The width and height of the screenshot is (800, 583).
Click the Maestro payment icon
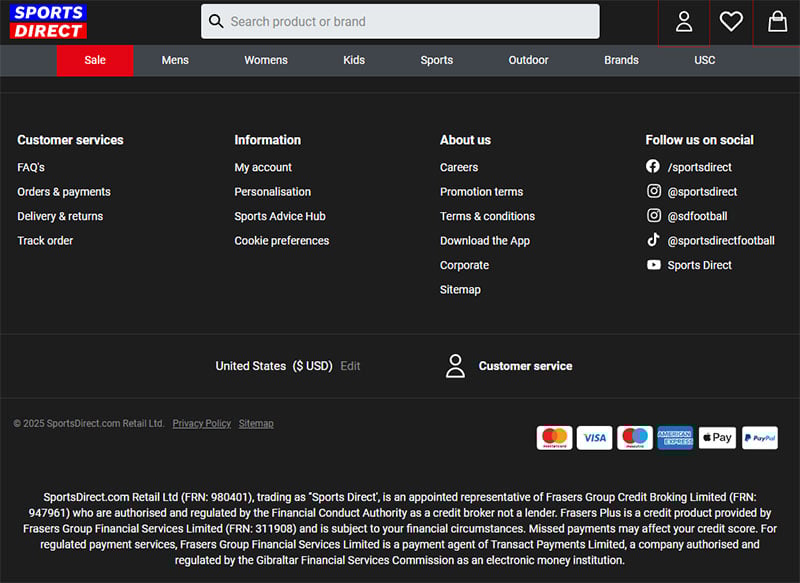click(x=635, y=438)
